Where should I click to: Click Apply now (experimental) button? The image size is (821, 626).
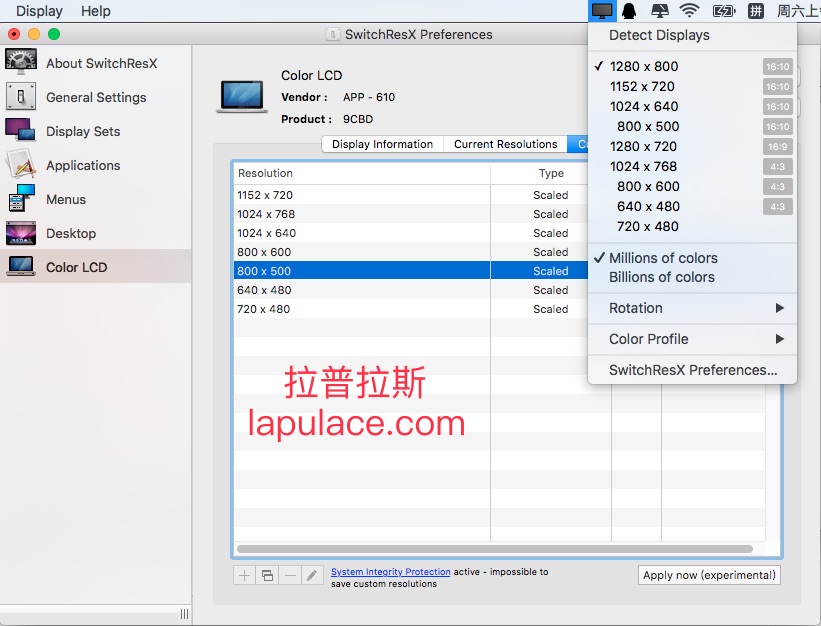(709, 575)
